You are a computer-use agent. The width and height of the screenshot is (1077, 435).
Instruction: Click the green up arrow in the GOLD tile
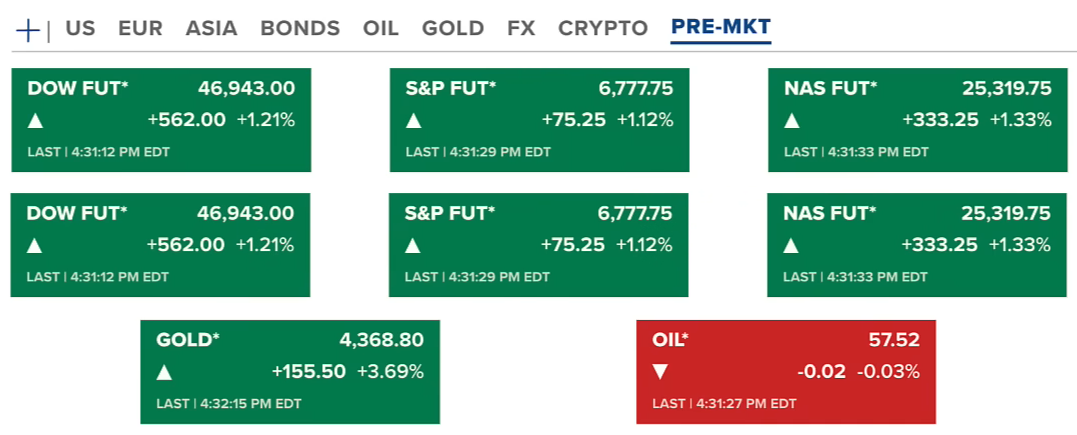coord(165,373)
